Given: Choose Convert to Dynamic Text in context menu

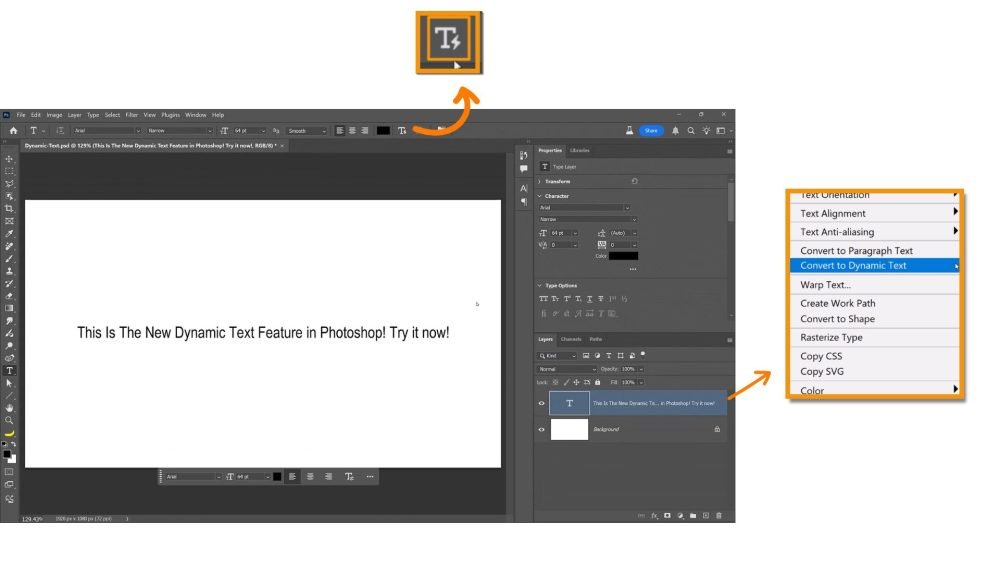Looking at the screenshot, I should [x=874, y=266].
